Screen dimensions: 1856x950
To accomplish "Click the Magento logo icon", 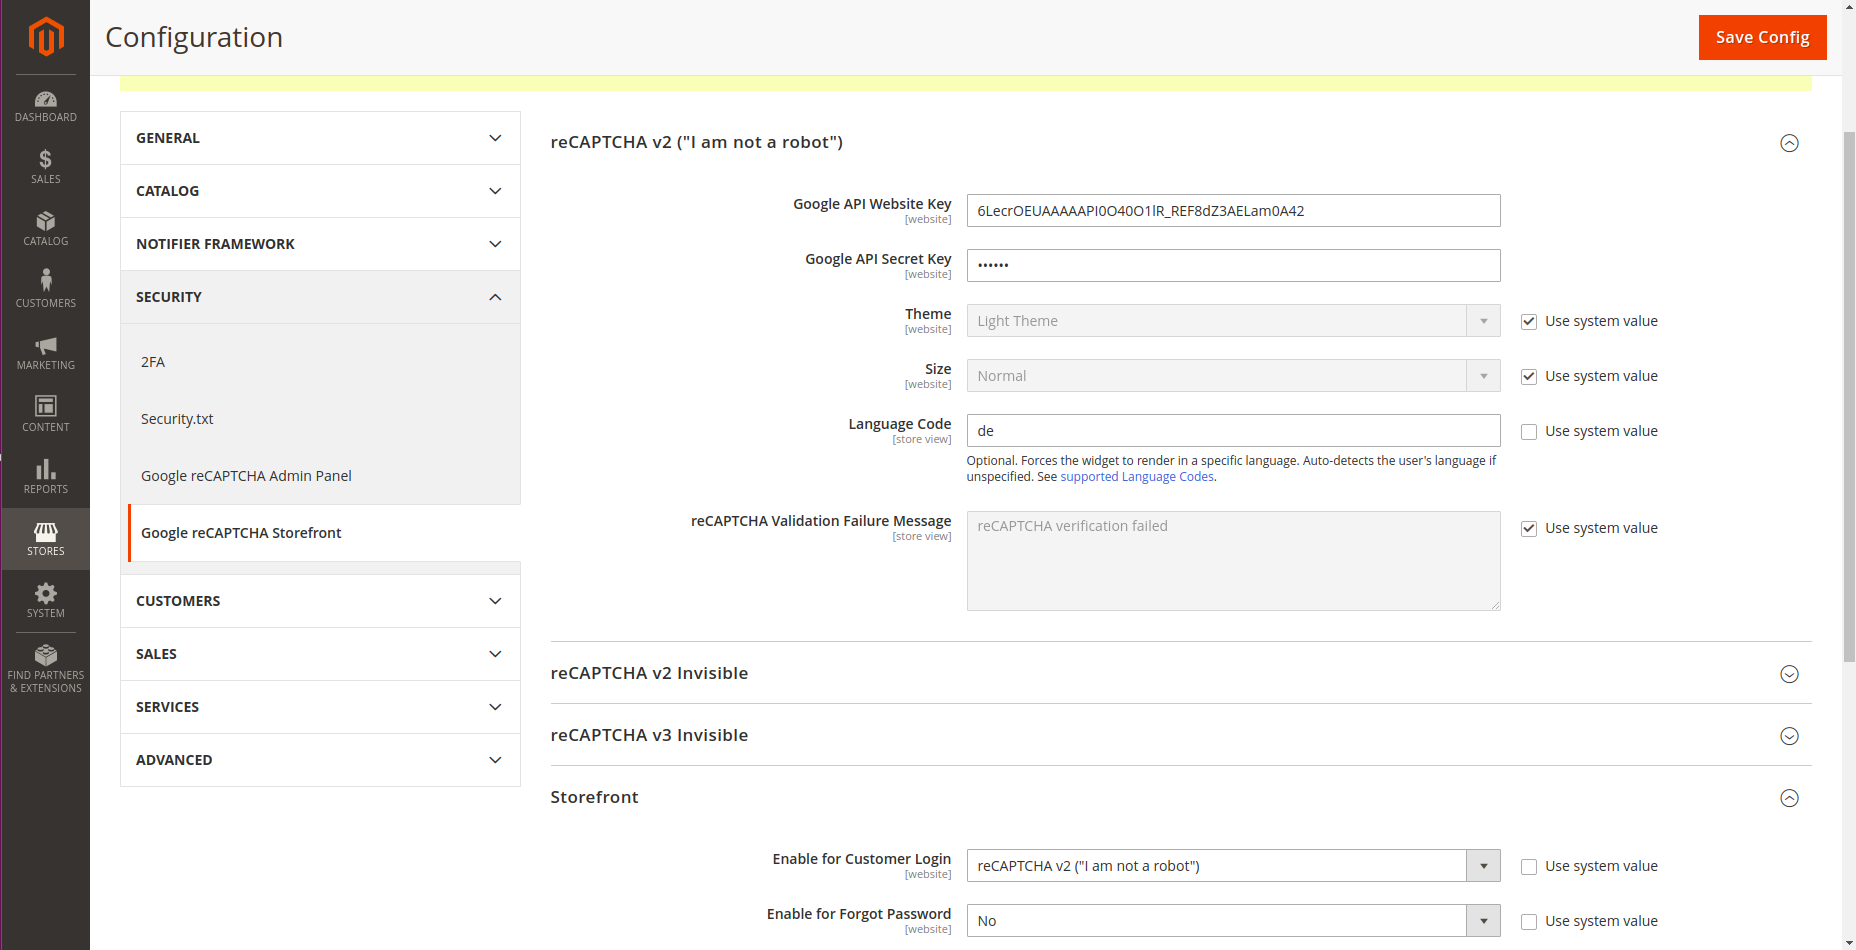I will pyautogui.click(x=46, y=37).
